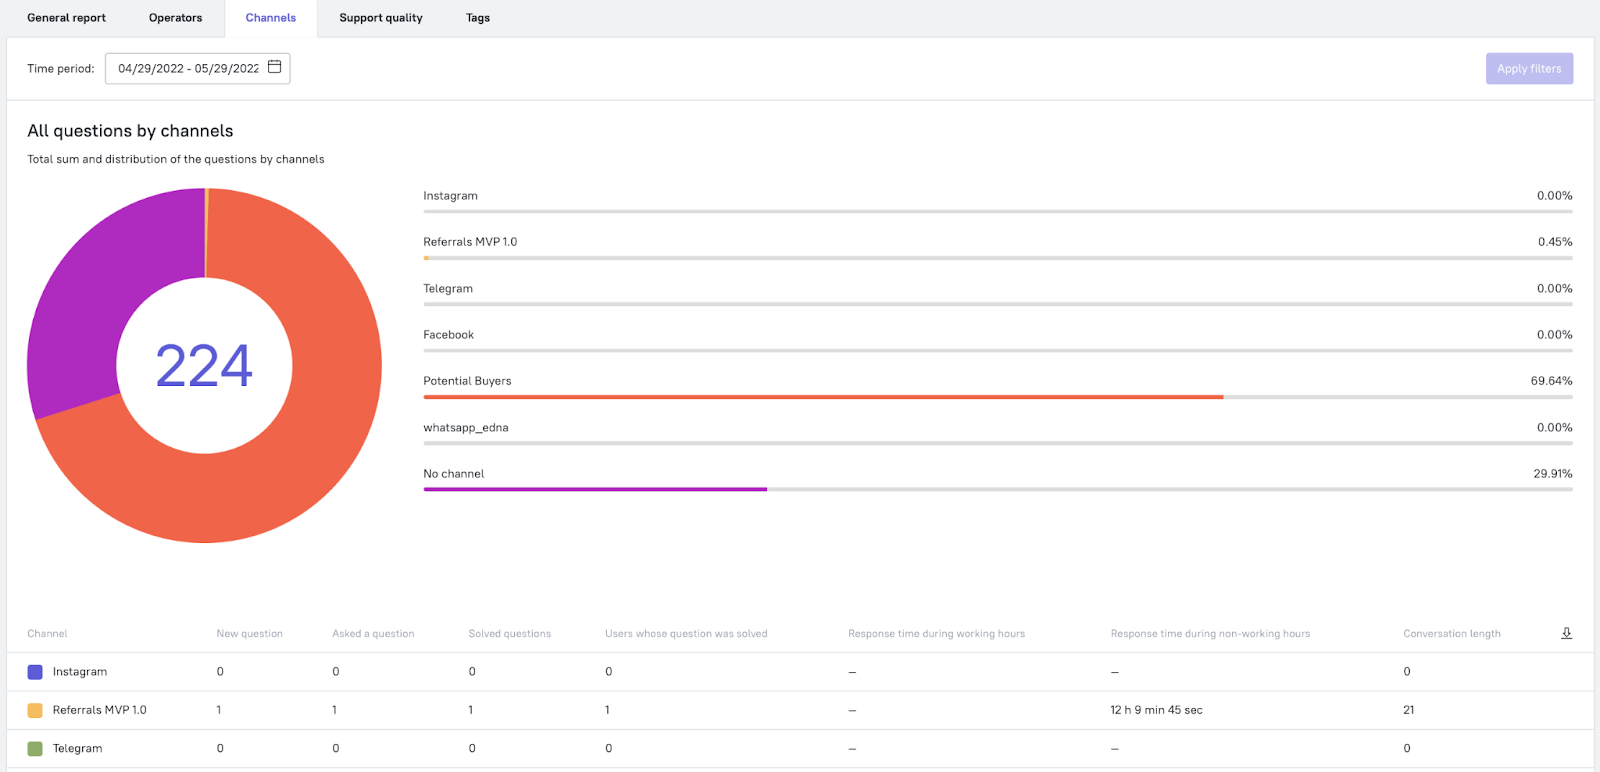
Task: Click the Referrals MVP 1.0 bar
Action: (998, 258)
